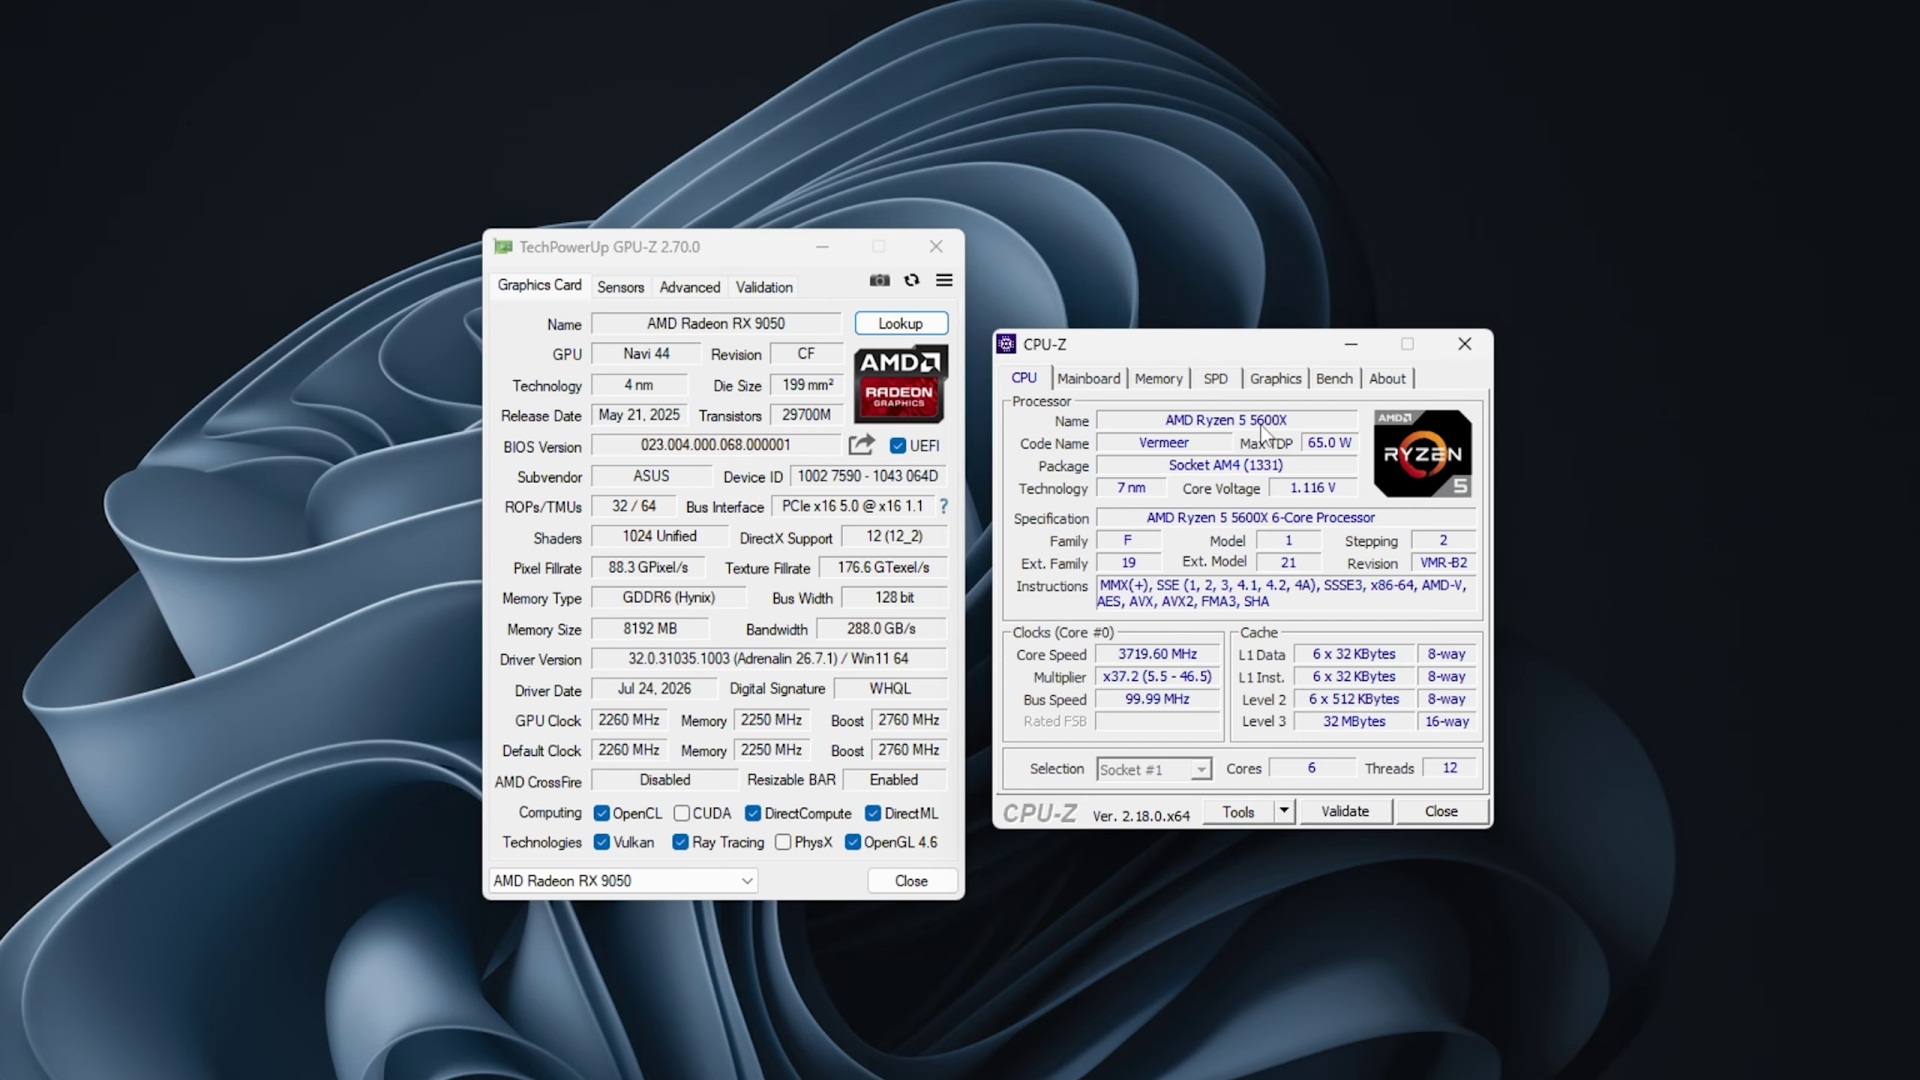Click the Core Speed 3719.60 MHz value

tap(1158, 654)
